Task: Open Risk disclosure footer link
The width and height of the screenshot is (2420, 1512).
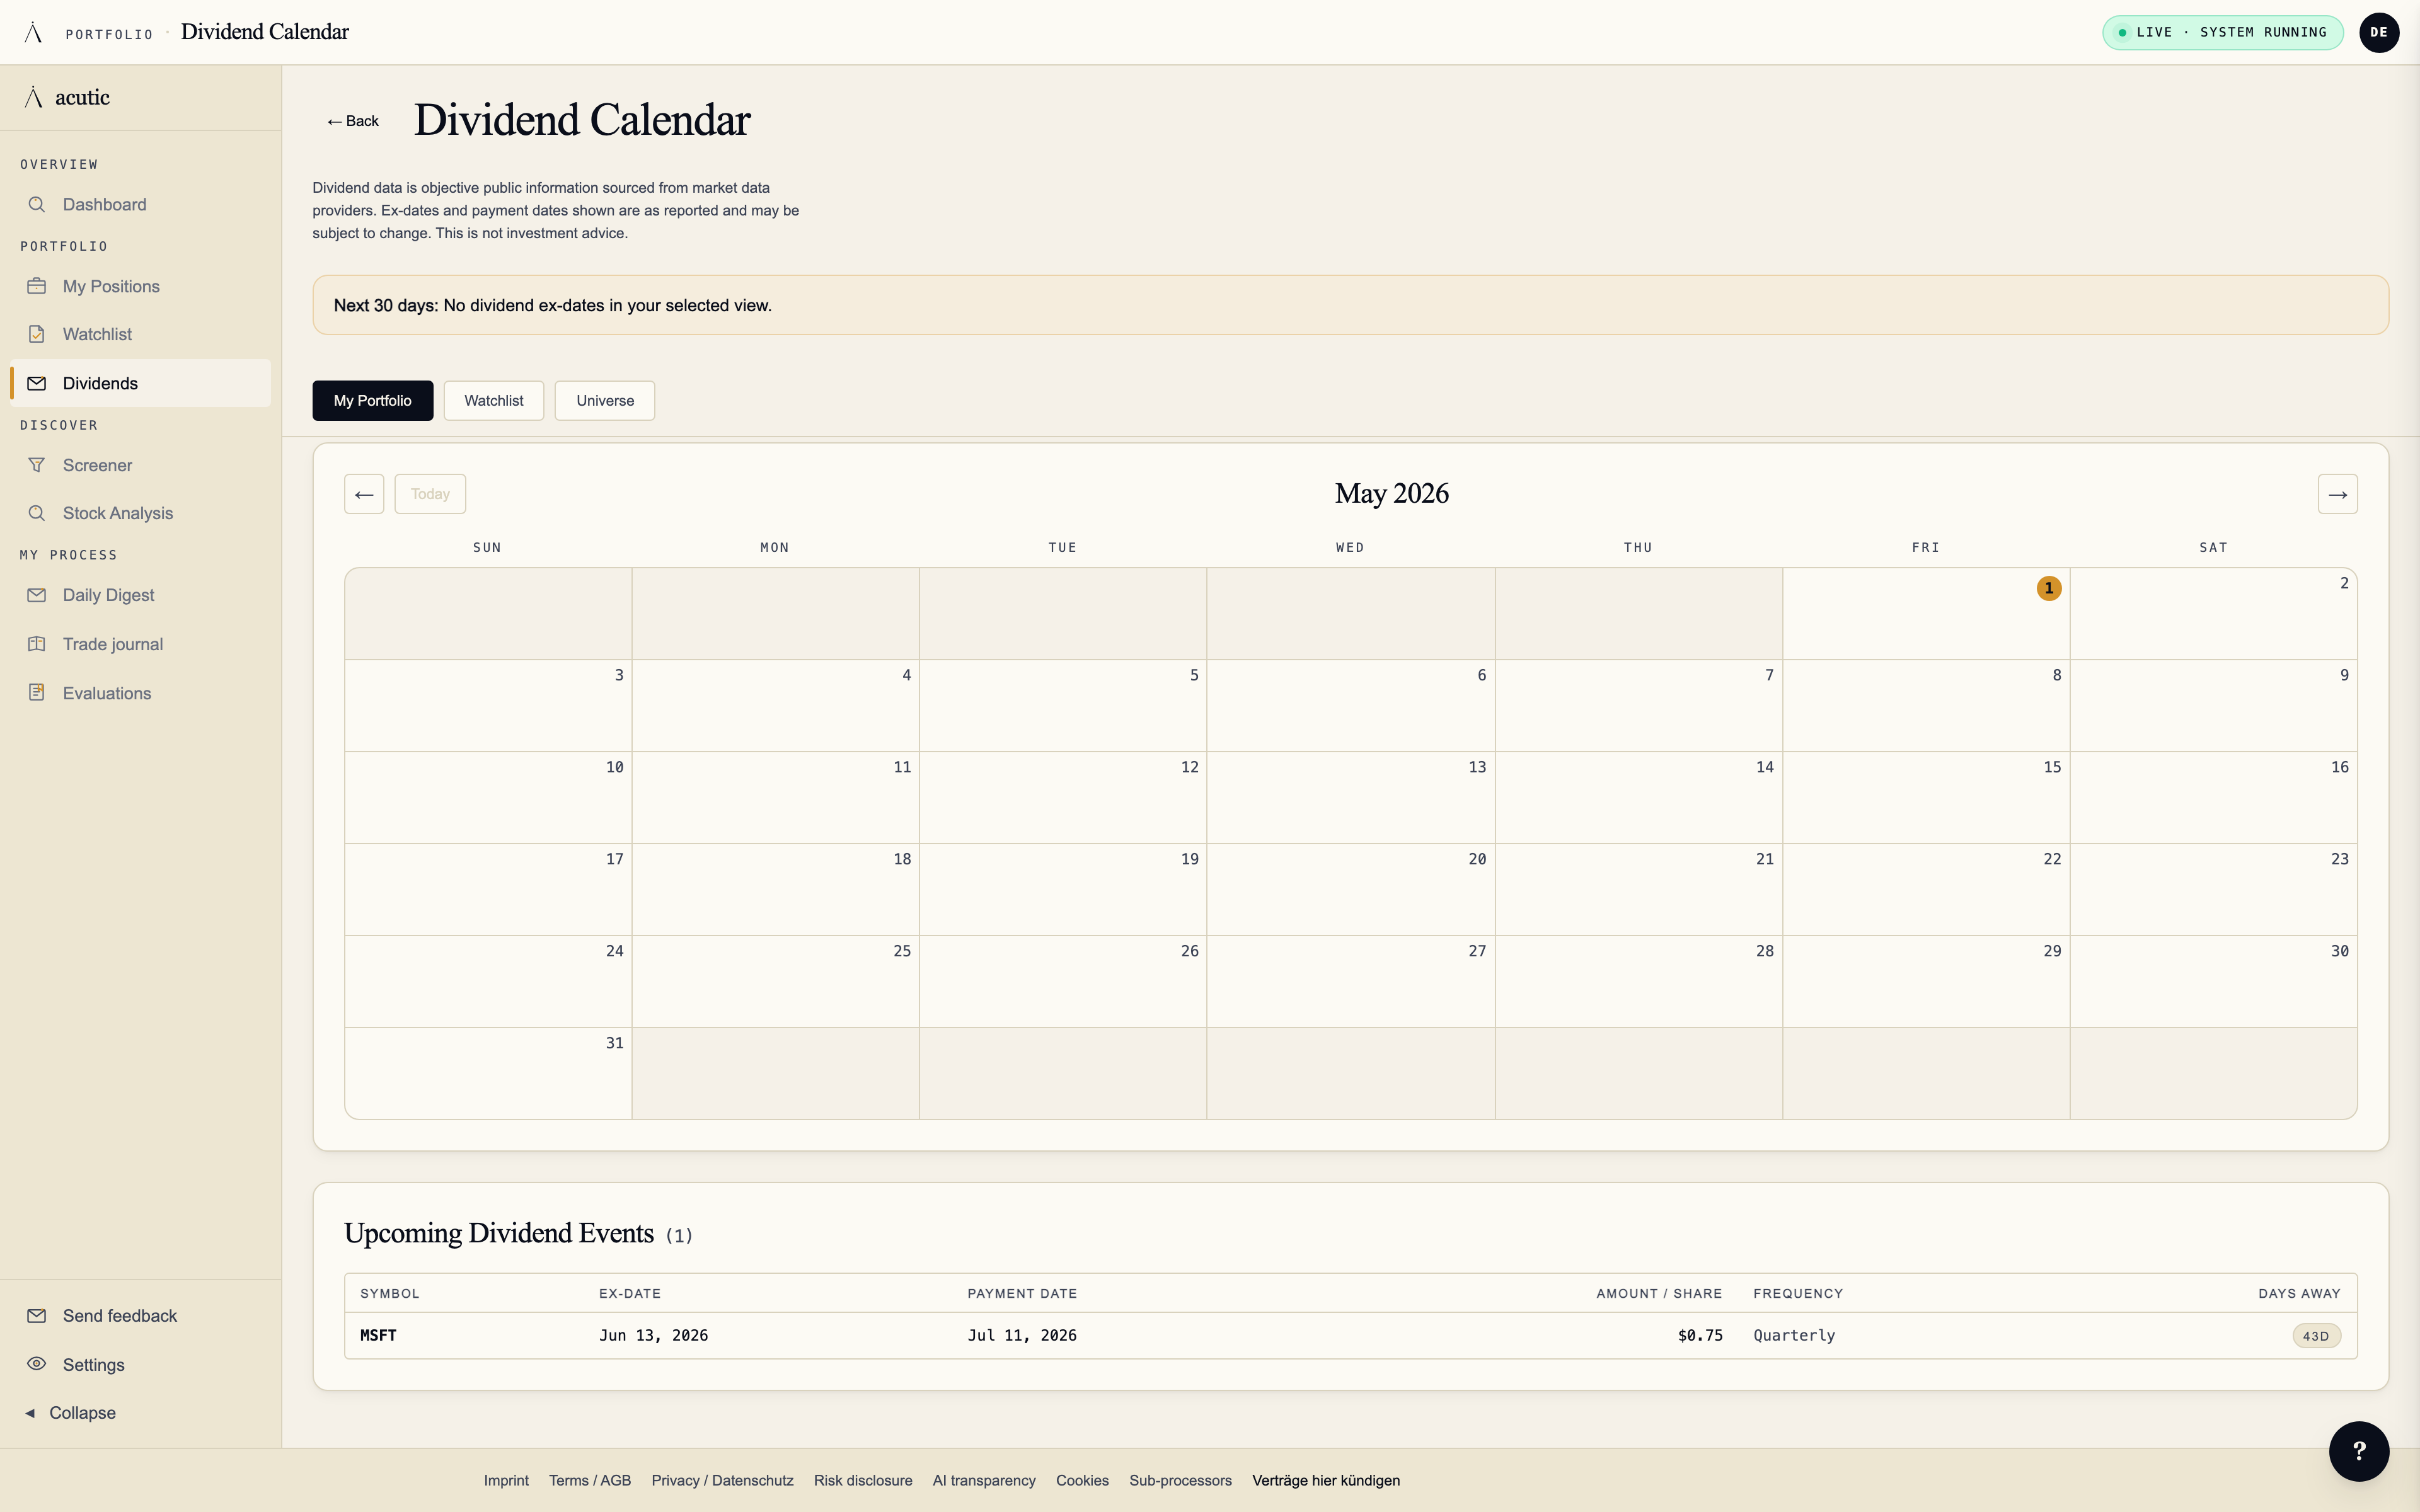Action: pyautogui.click(x=863, y=1480)
